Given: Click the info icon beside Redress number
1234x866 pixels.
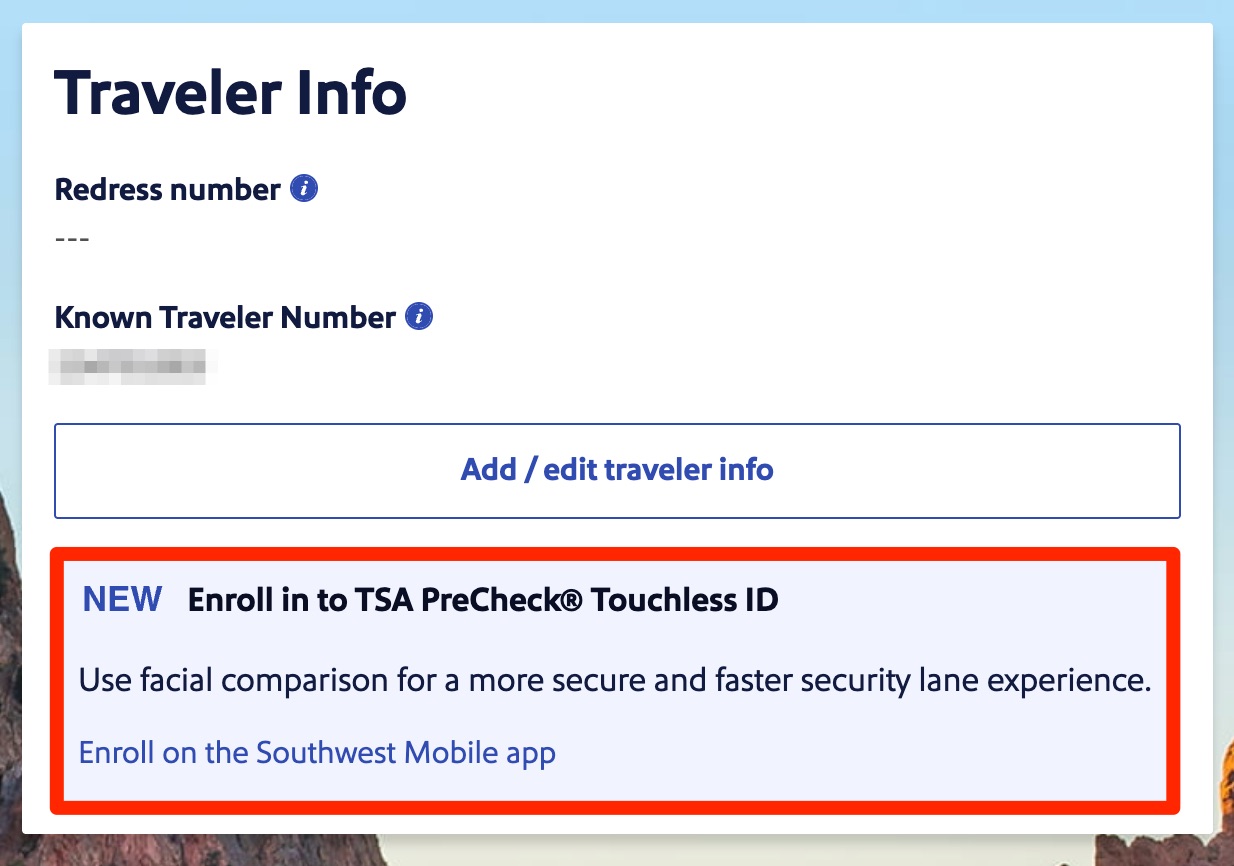Looking at the screenshot, I should click(303, 187).
